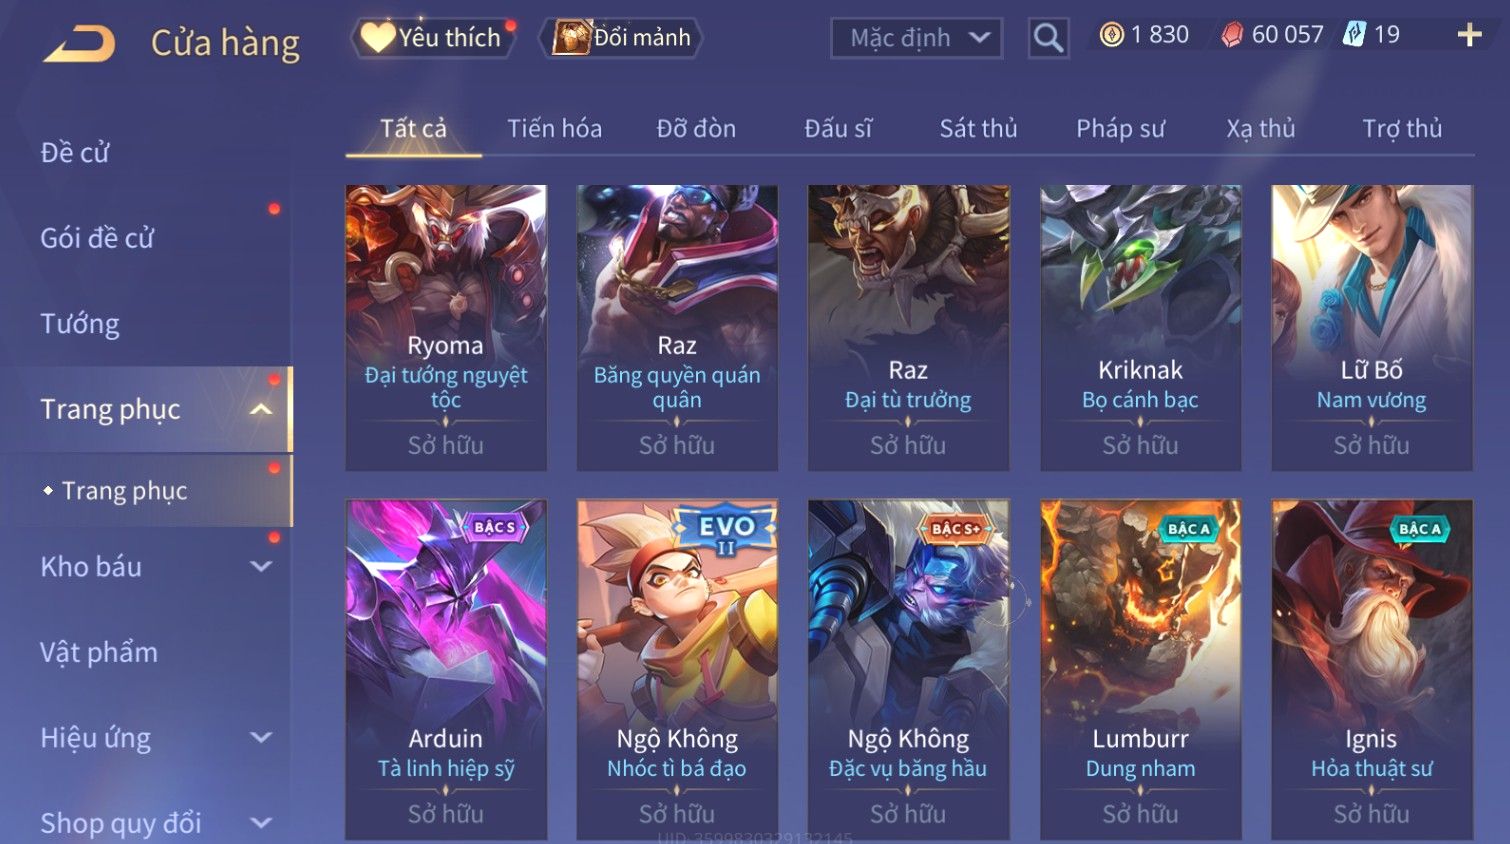Select the Arduin Tà linh hiệp sỹ card
The image size is (1510, 844).
point(446,670)
